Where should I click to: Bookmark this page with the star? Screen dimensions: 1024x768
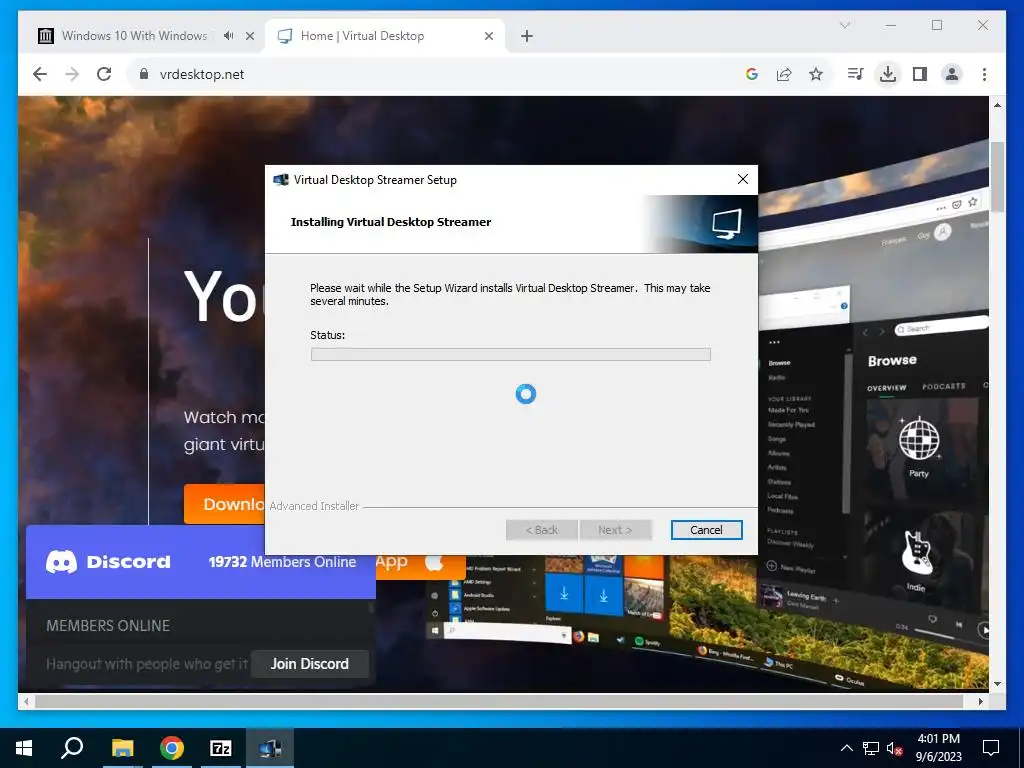point(816,74)
